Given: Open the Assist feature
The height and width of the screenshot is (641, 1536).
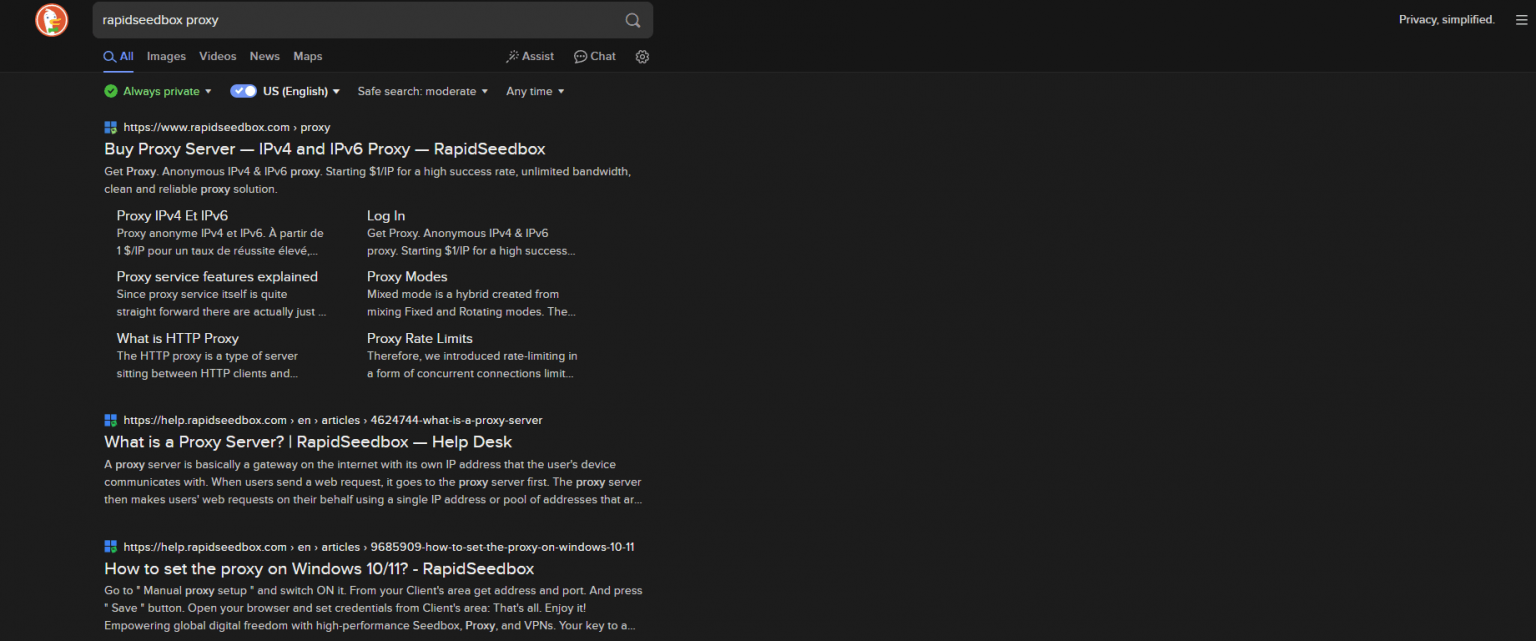Looking at the screenshot, I should point(529,56).
